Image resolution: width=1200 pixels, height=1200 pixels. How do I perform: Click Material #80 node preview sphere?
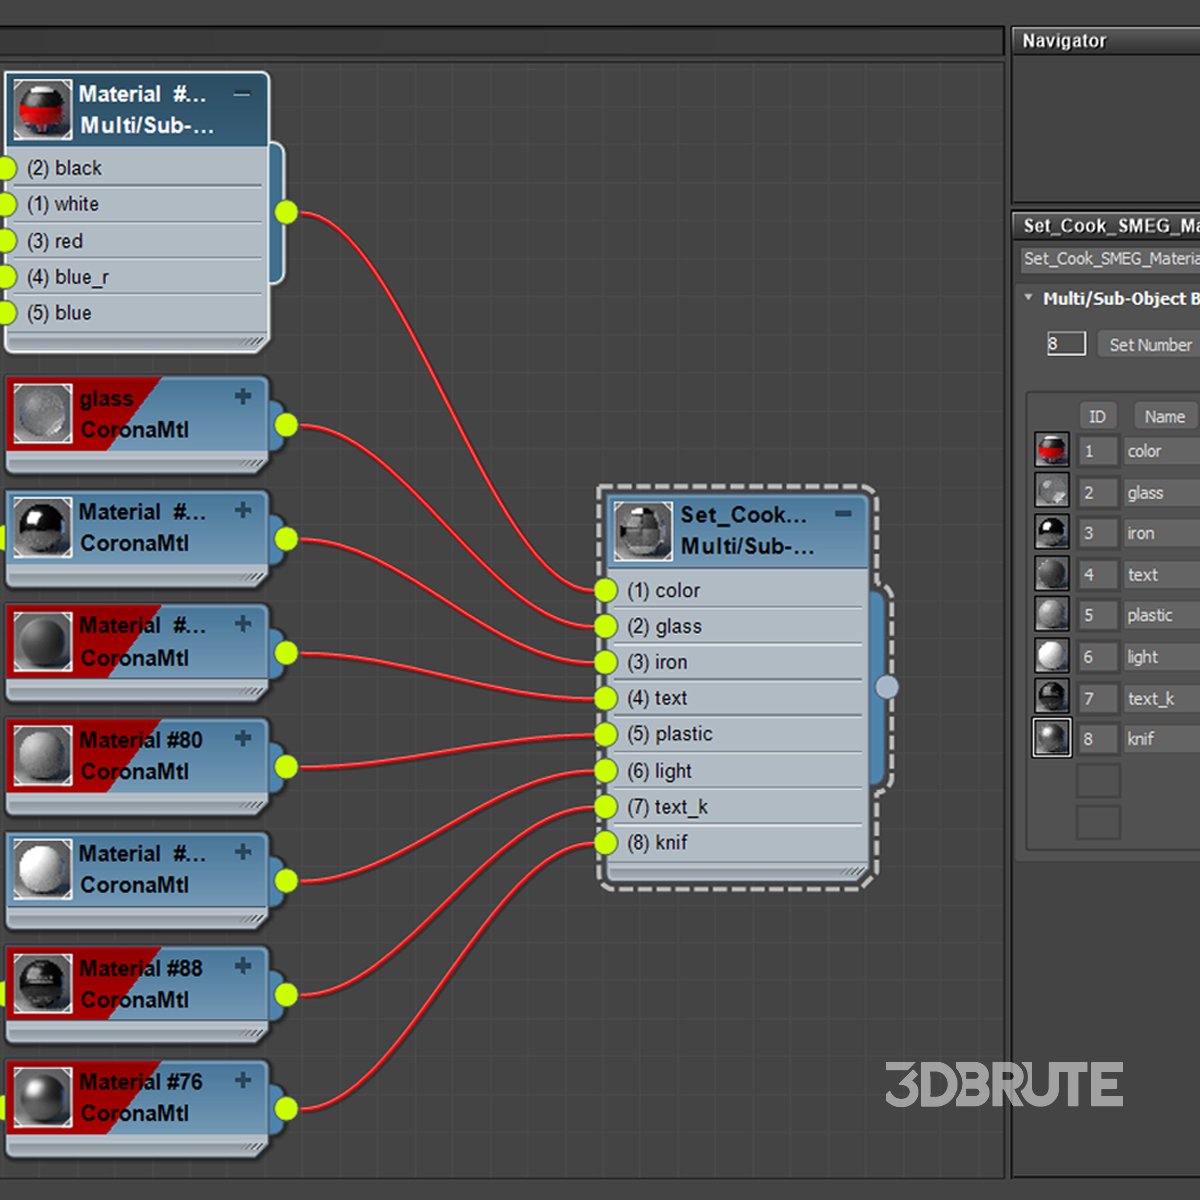[42, 756]
